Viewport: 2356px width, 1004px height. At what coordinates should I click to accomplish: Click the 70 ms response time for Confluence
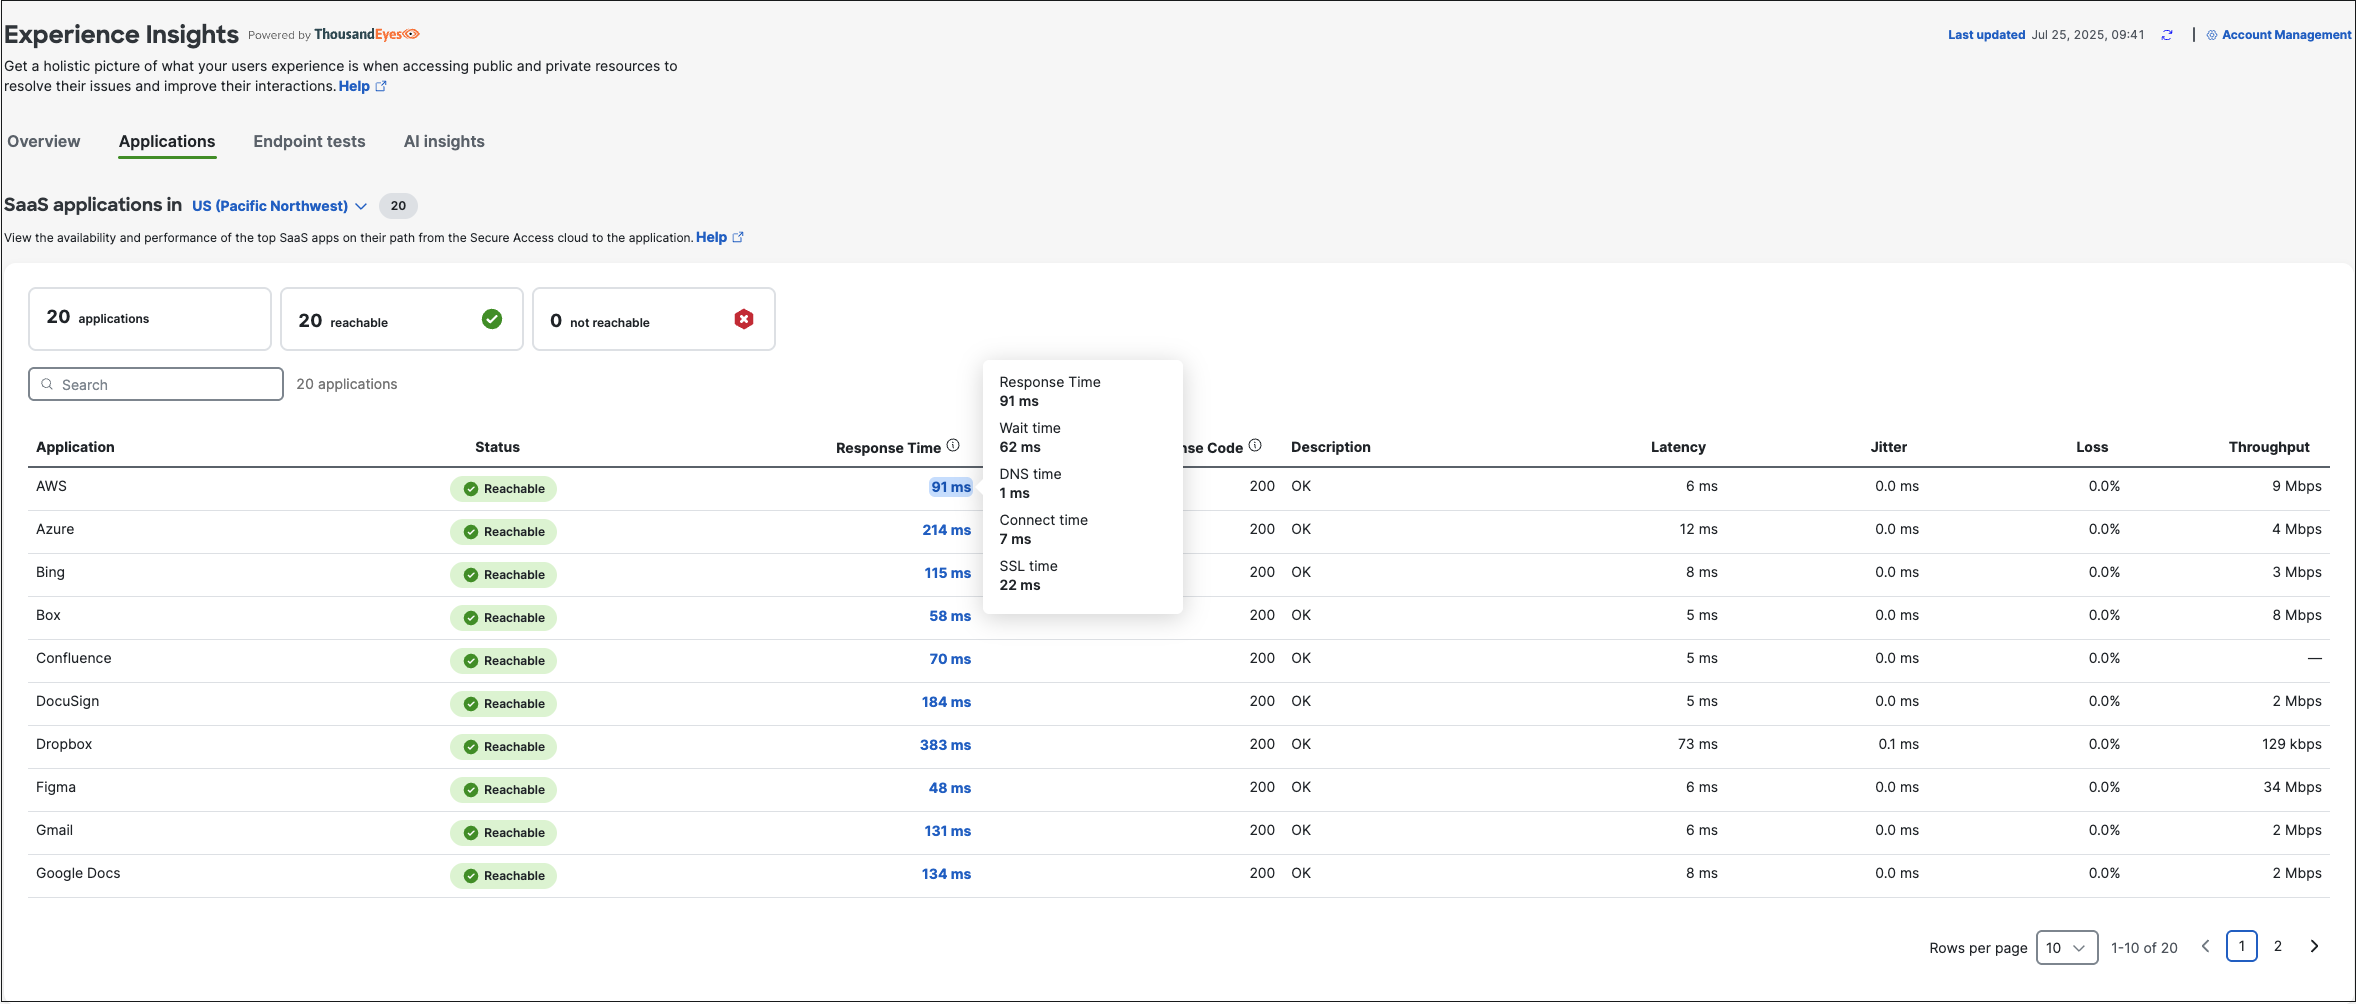[950, 659]
